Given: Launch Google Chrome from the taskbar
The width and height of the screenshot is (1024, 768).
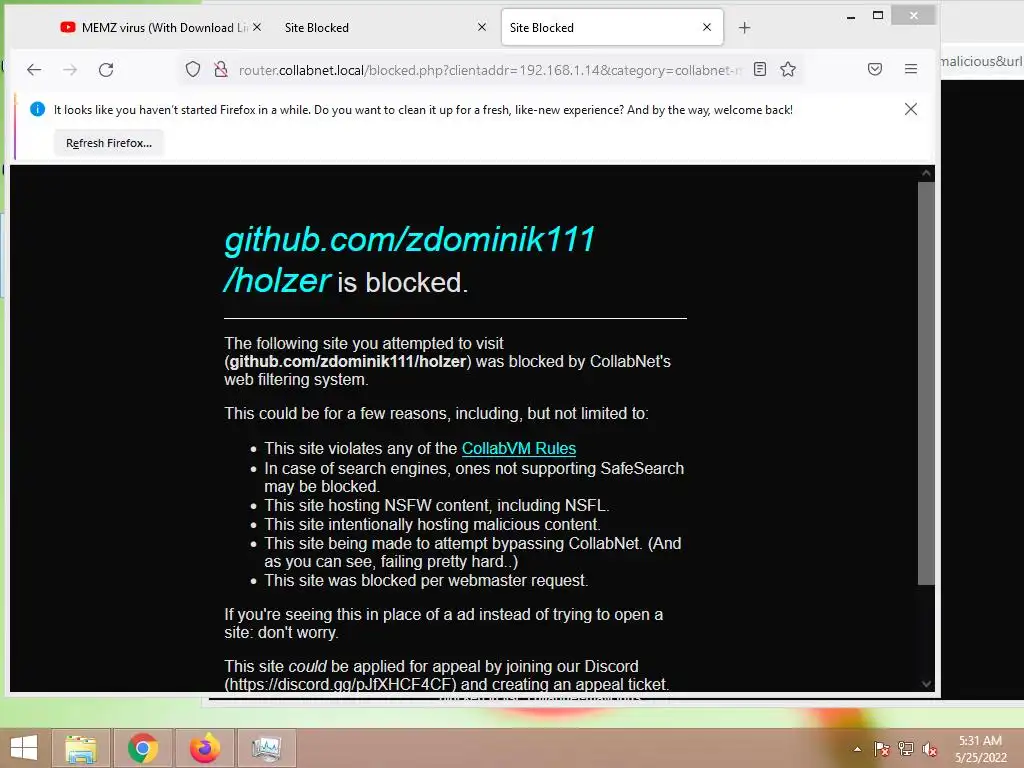Looking at the screenshot, I should [x=143, y=748].
